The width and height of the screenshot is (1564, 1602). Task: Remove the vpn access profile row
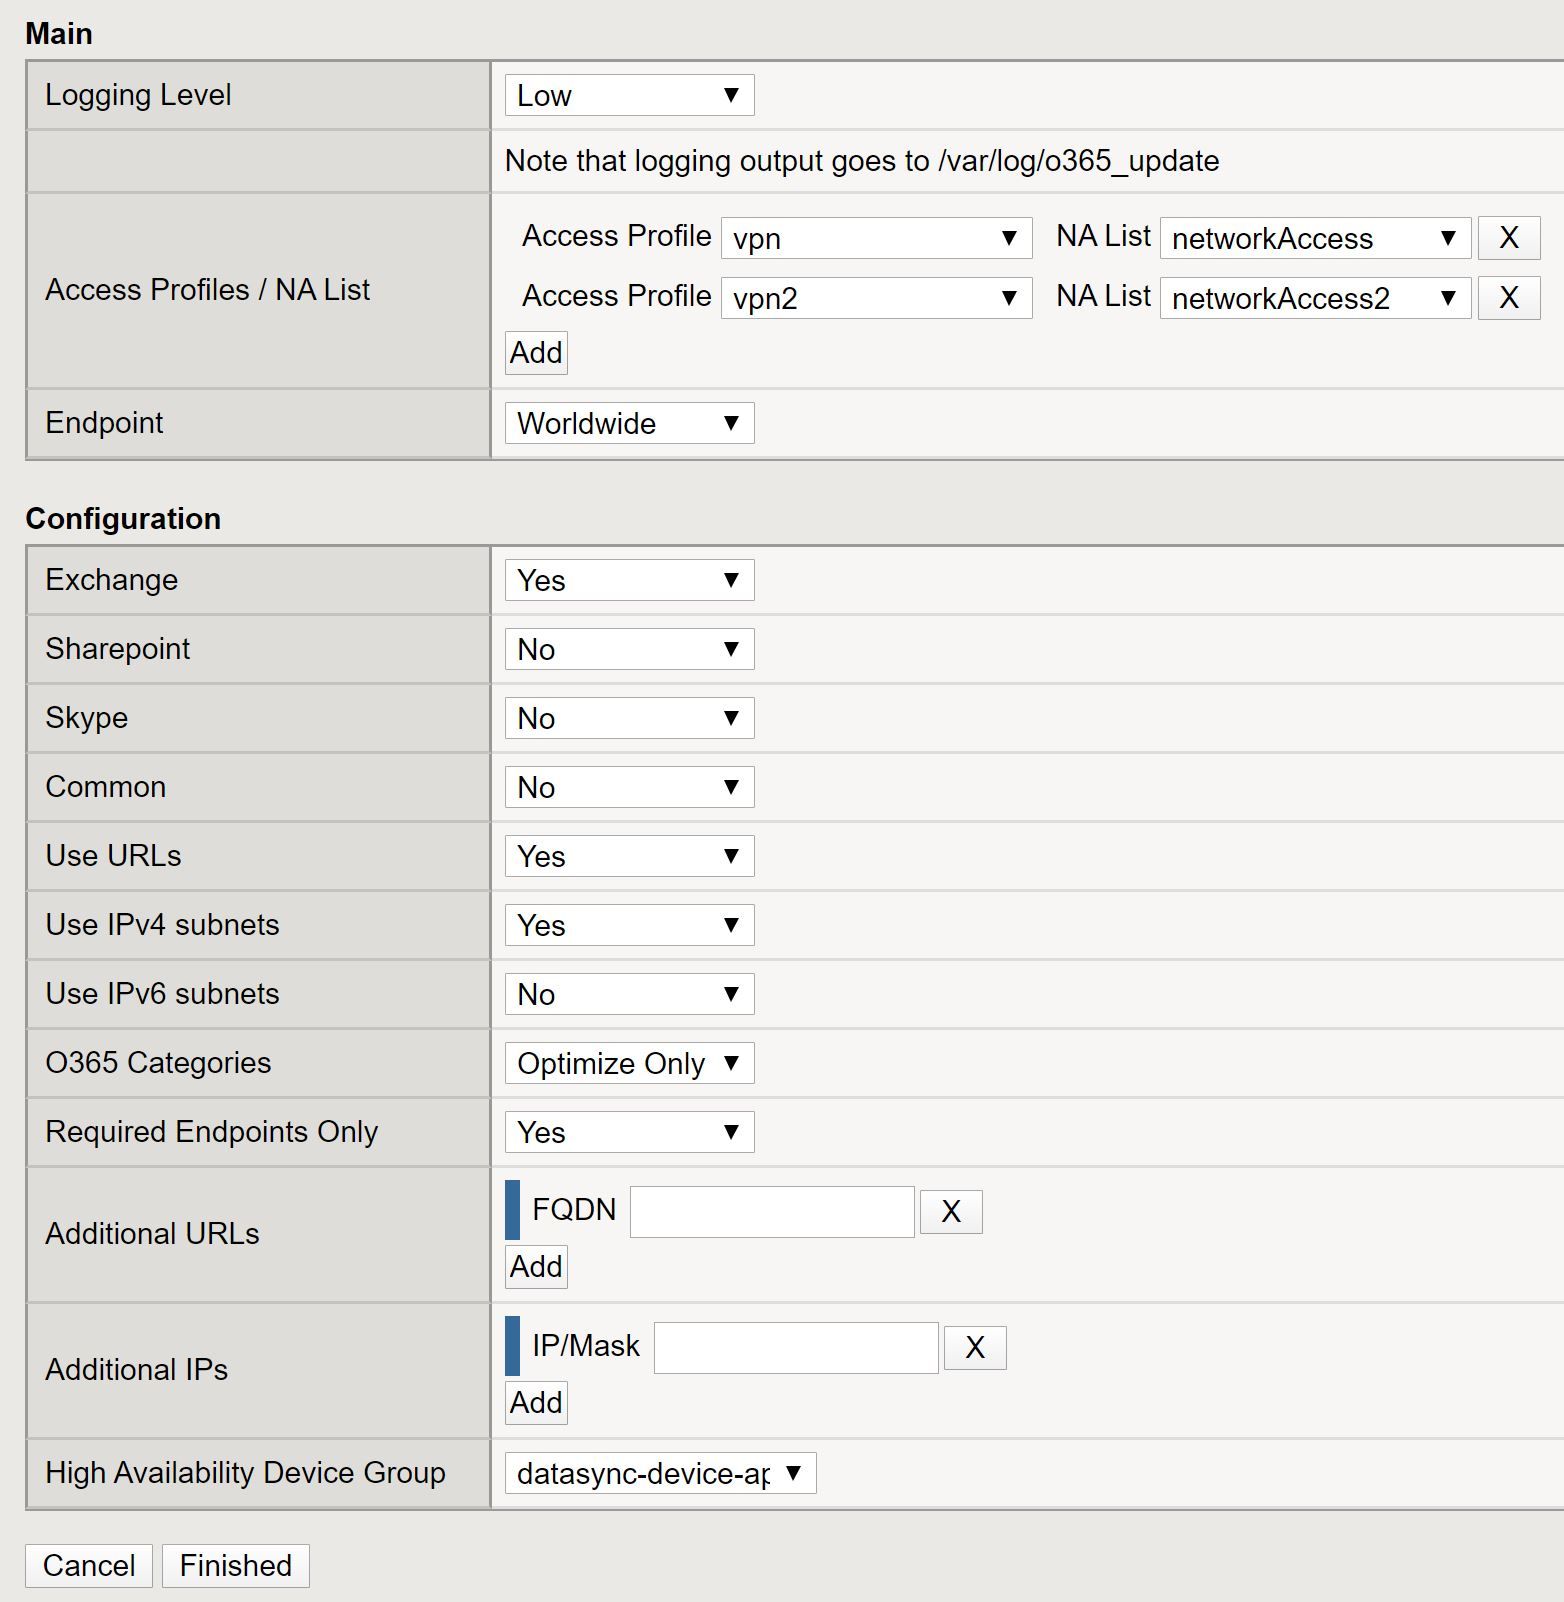[x=1508, y=238]
